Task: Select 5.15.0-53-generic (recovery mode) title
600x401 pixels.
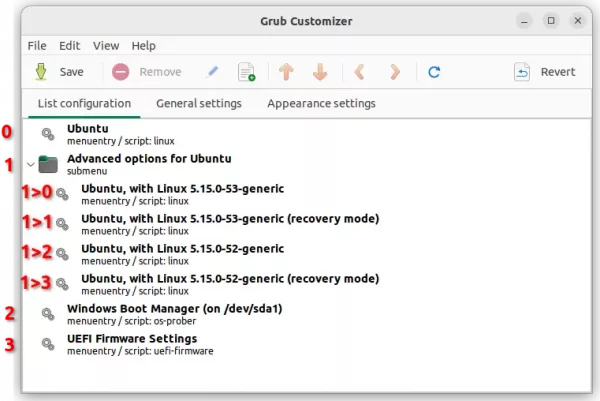Action: [230, 218]
